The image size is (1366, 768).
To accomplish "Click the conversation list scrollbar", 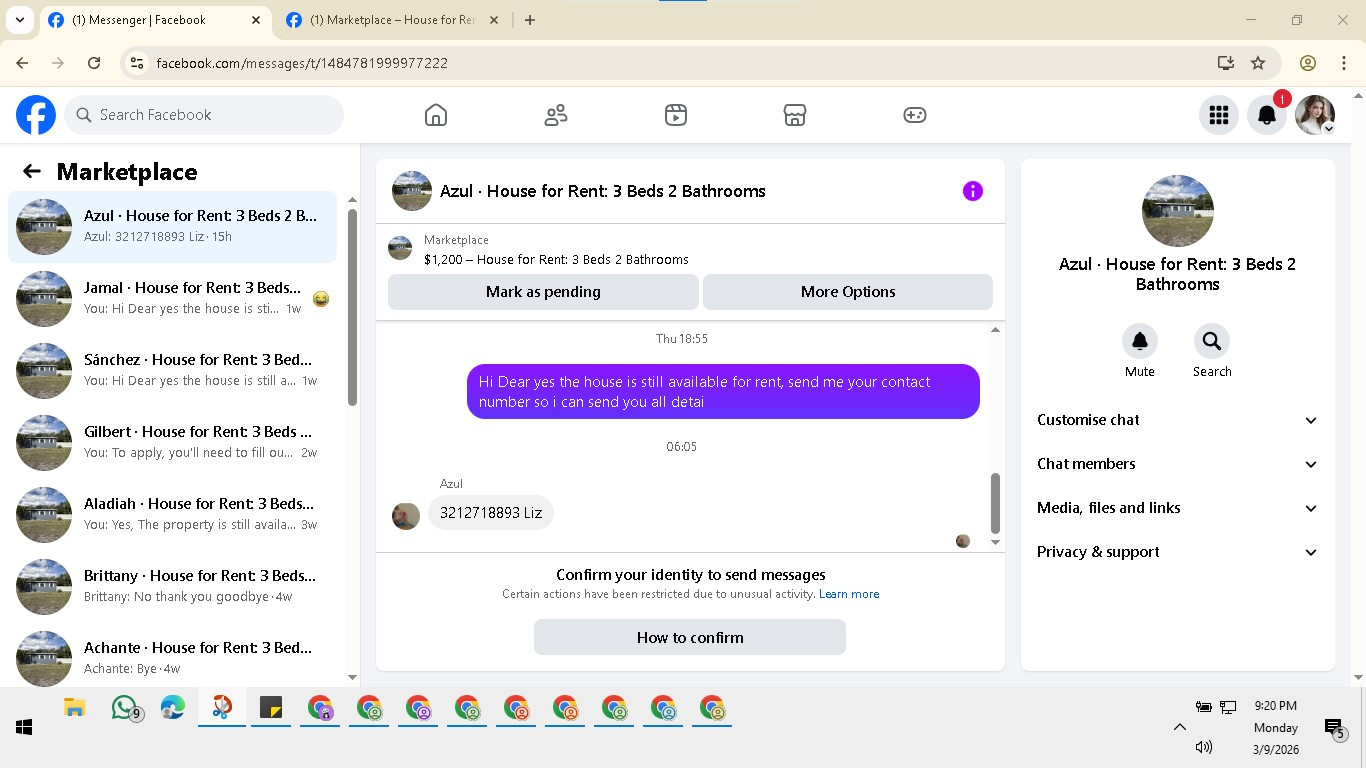I will click(352, 307).
